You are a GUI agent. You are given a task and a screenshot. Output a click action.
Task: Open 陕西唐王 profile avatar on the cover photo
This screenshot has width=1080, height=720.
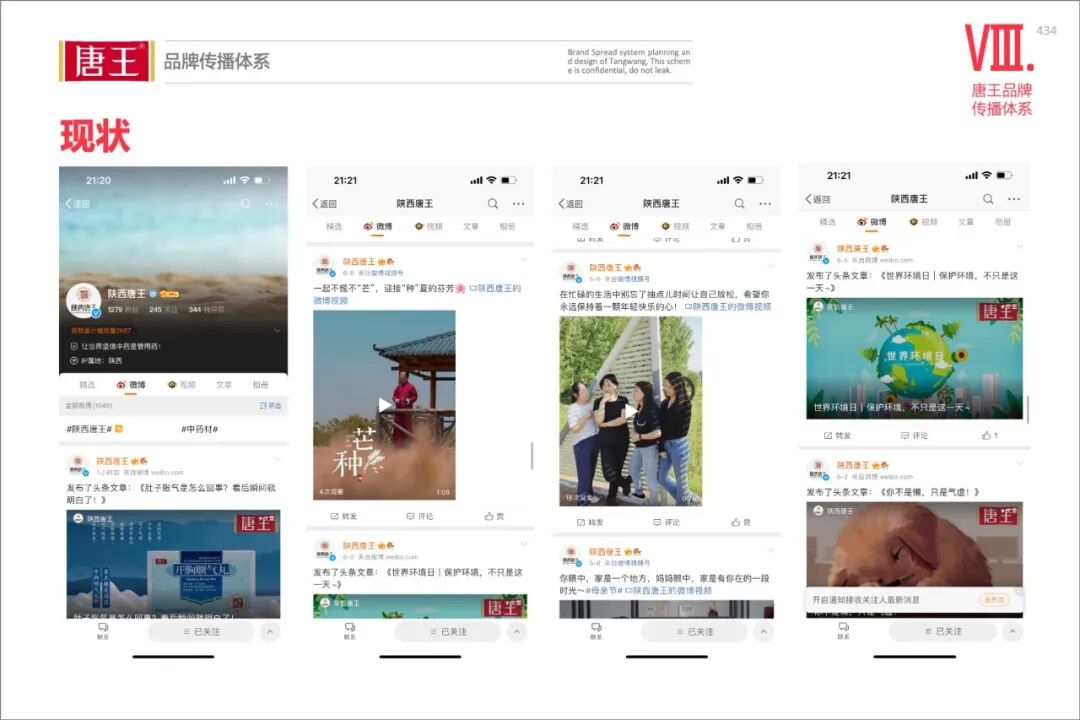pyautogui.click(x=83, y=301)
